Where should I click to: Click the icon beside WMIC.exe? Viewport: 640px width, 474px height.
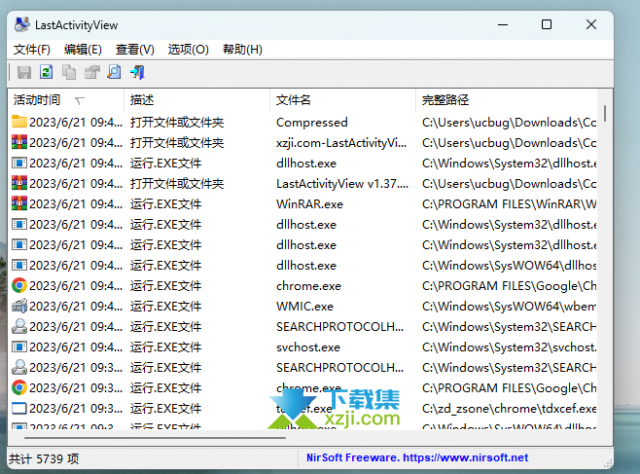point(19,306)
